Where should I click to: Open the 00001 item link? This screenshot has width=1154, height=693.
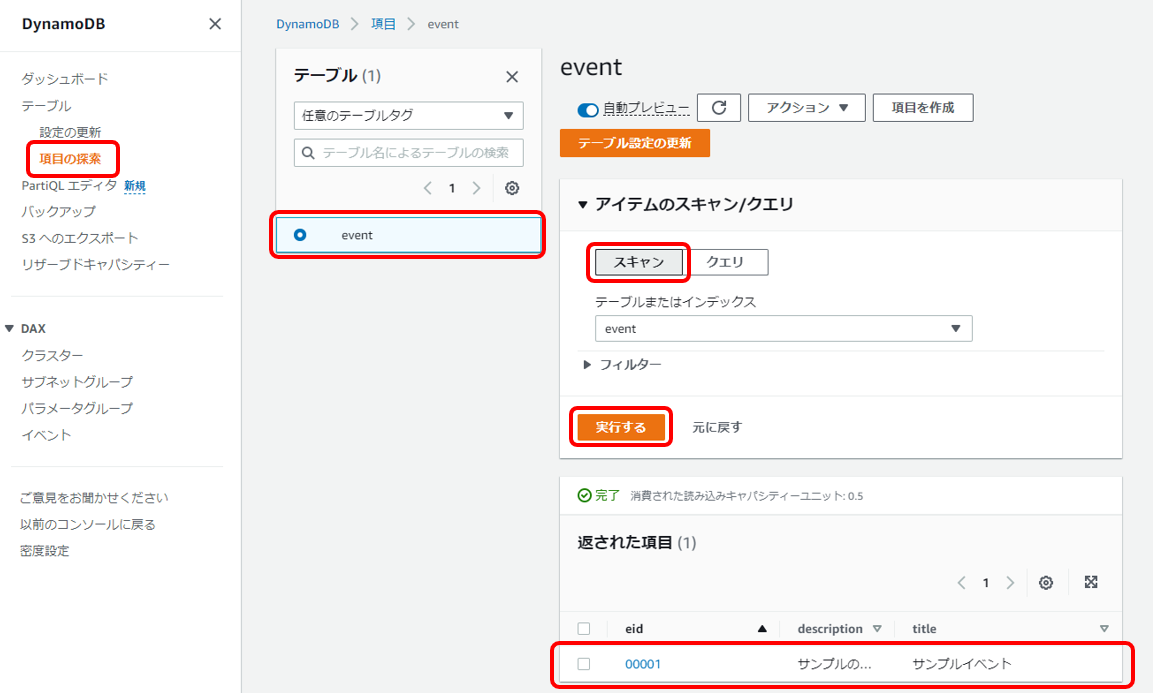tap(643, 664)
